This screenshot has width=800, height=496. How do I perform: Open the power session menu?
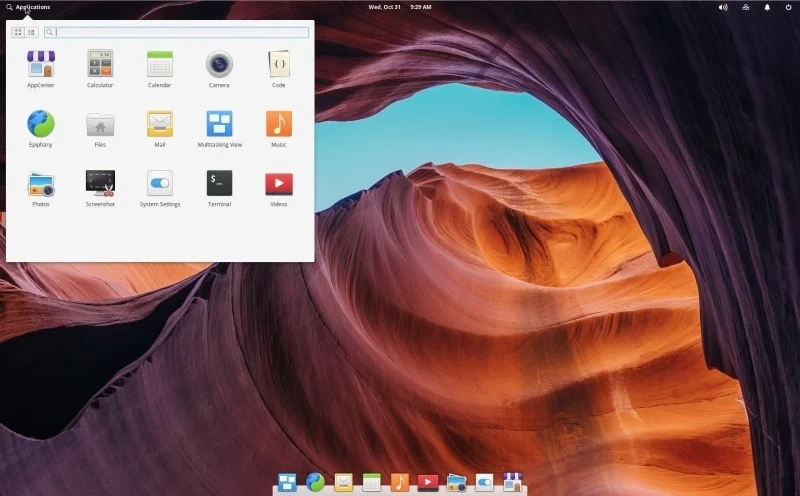(x=788, y=7)
